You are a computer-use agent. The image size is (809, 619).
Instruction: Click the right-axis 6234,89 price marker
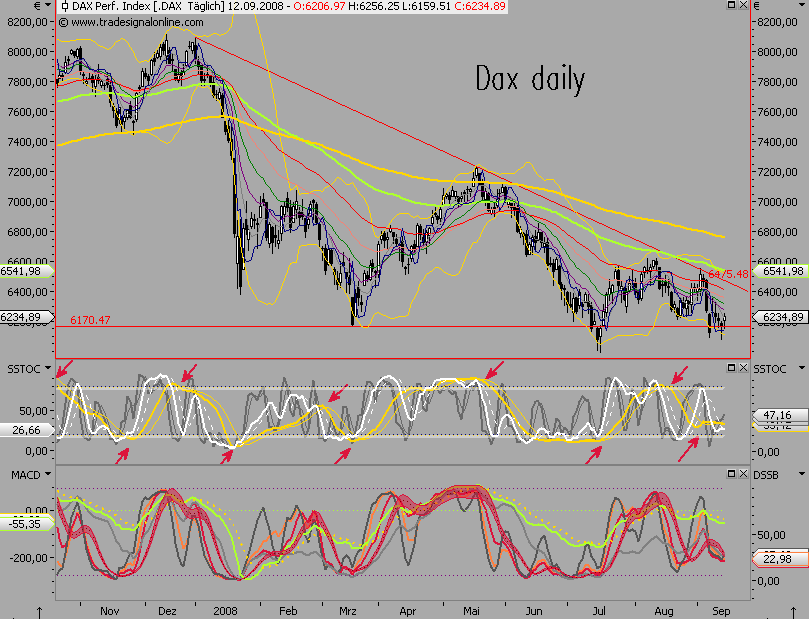[x=781, y=317]
